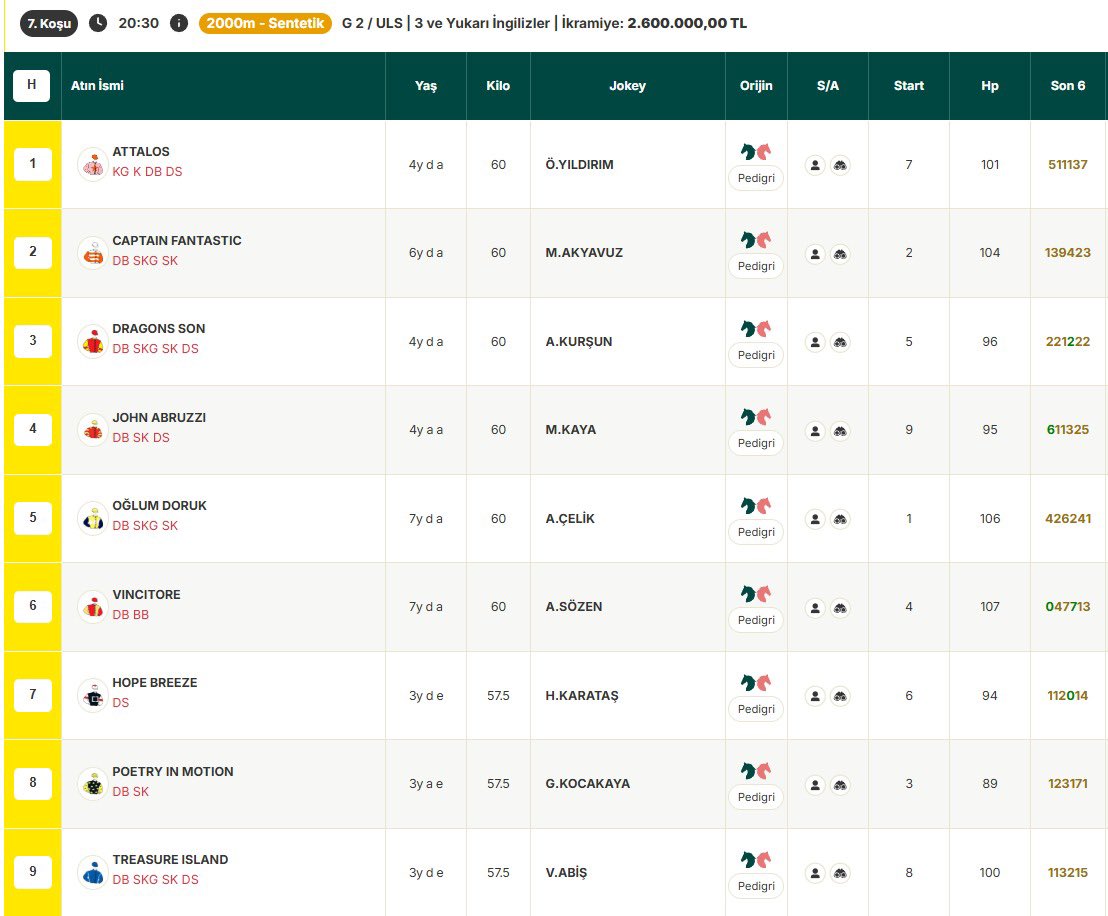Click jockey M.AKYAVUZ
This screenshot has height=916, width=1108.
(x=584, y=252)
